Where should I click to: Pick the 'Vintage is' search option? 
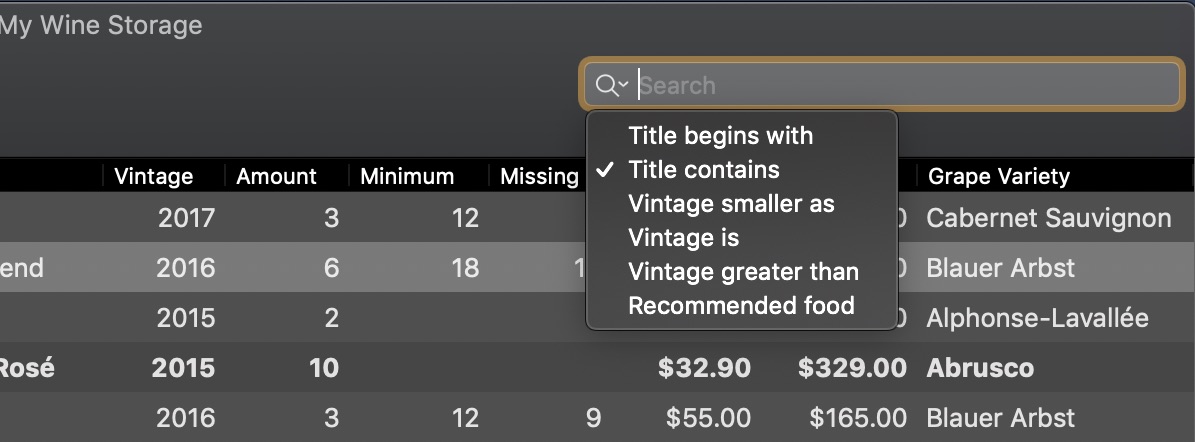pos(684,238)
